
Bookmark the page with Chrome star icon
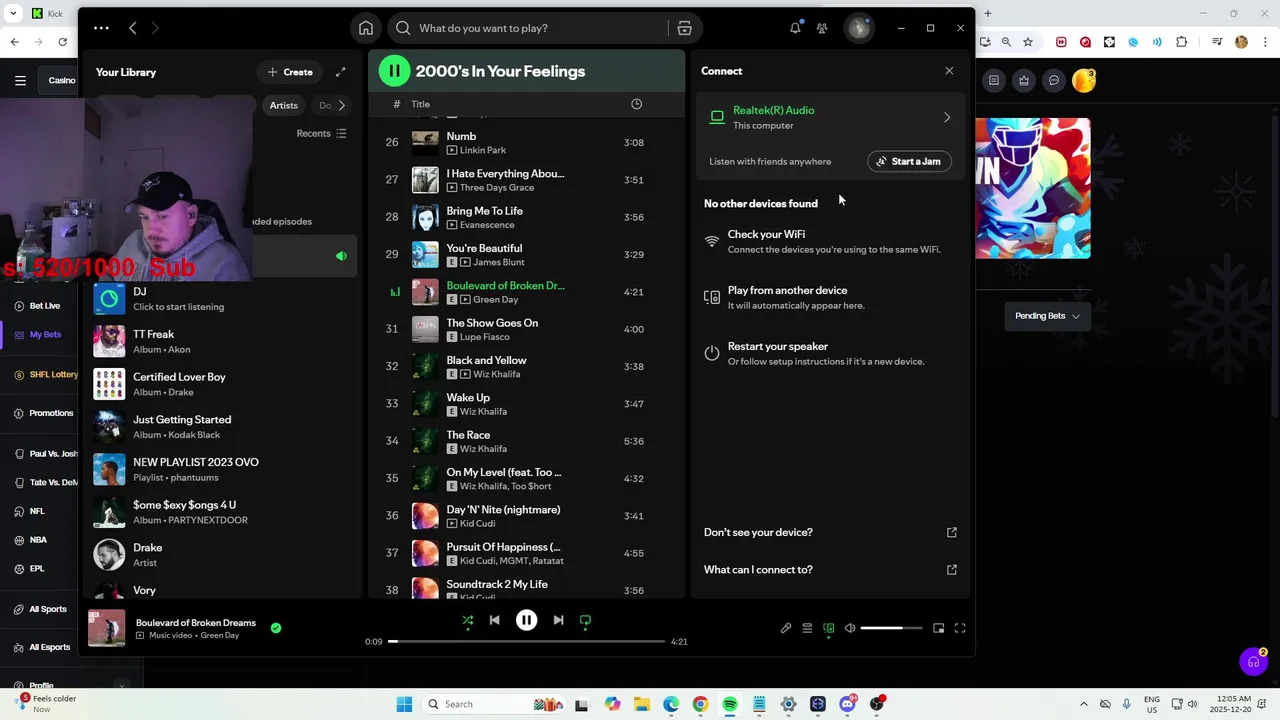pyautogui.click(x=1027, y=42)
